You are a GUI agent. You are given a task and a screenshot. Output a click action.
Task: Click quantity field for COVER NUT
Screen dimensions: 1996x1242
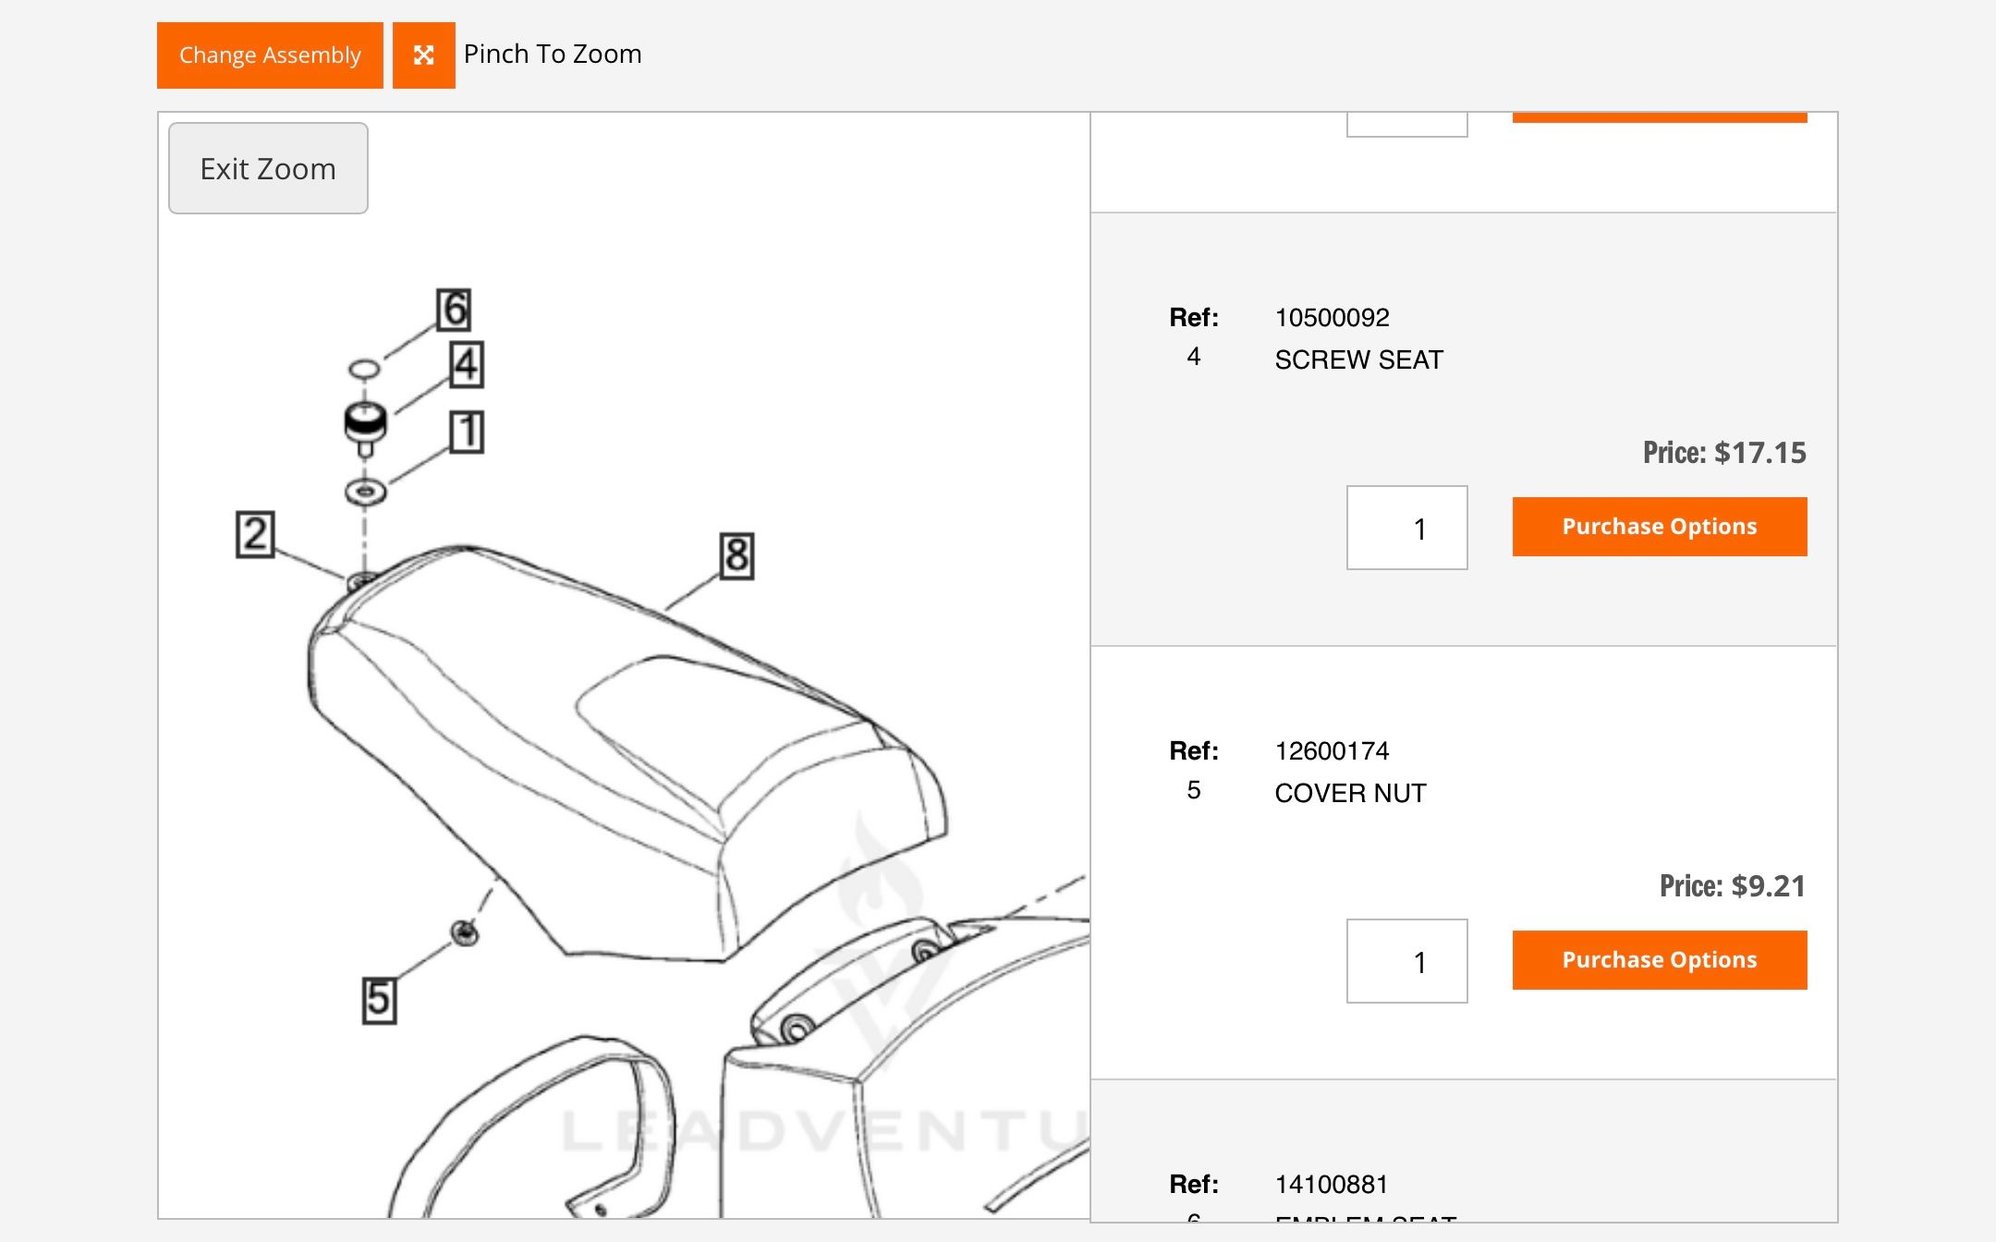(x=1406, y=961)
